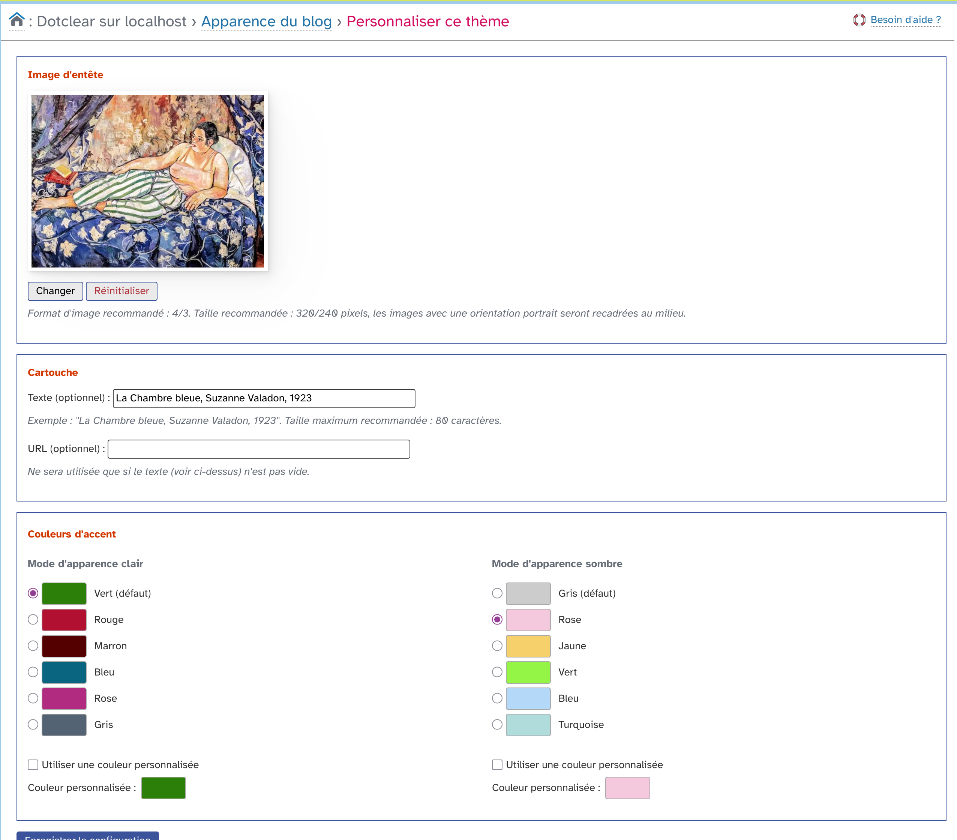Click the home icon in the breadcrumb

(16, 20)
